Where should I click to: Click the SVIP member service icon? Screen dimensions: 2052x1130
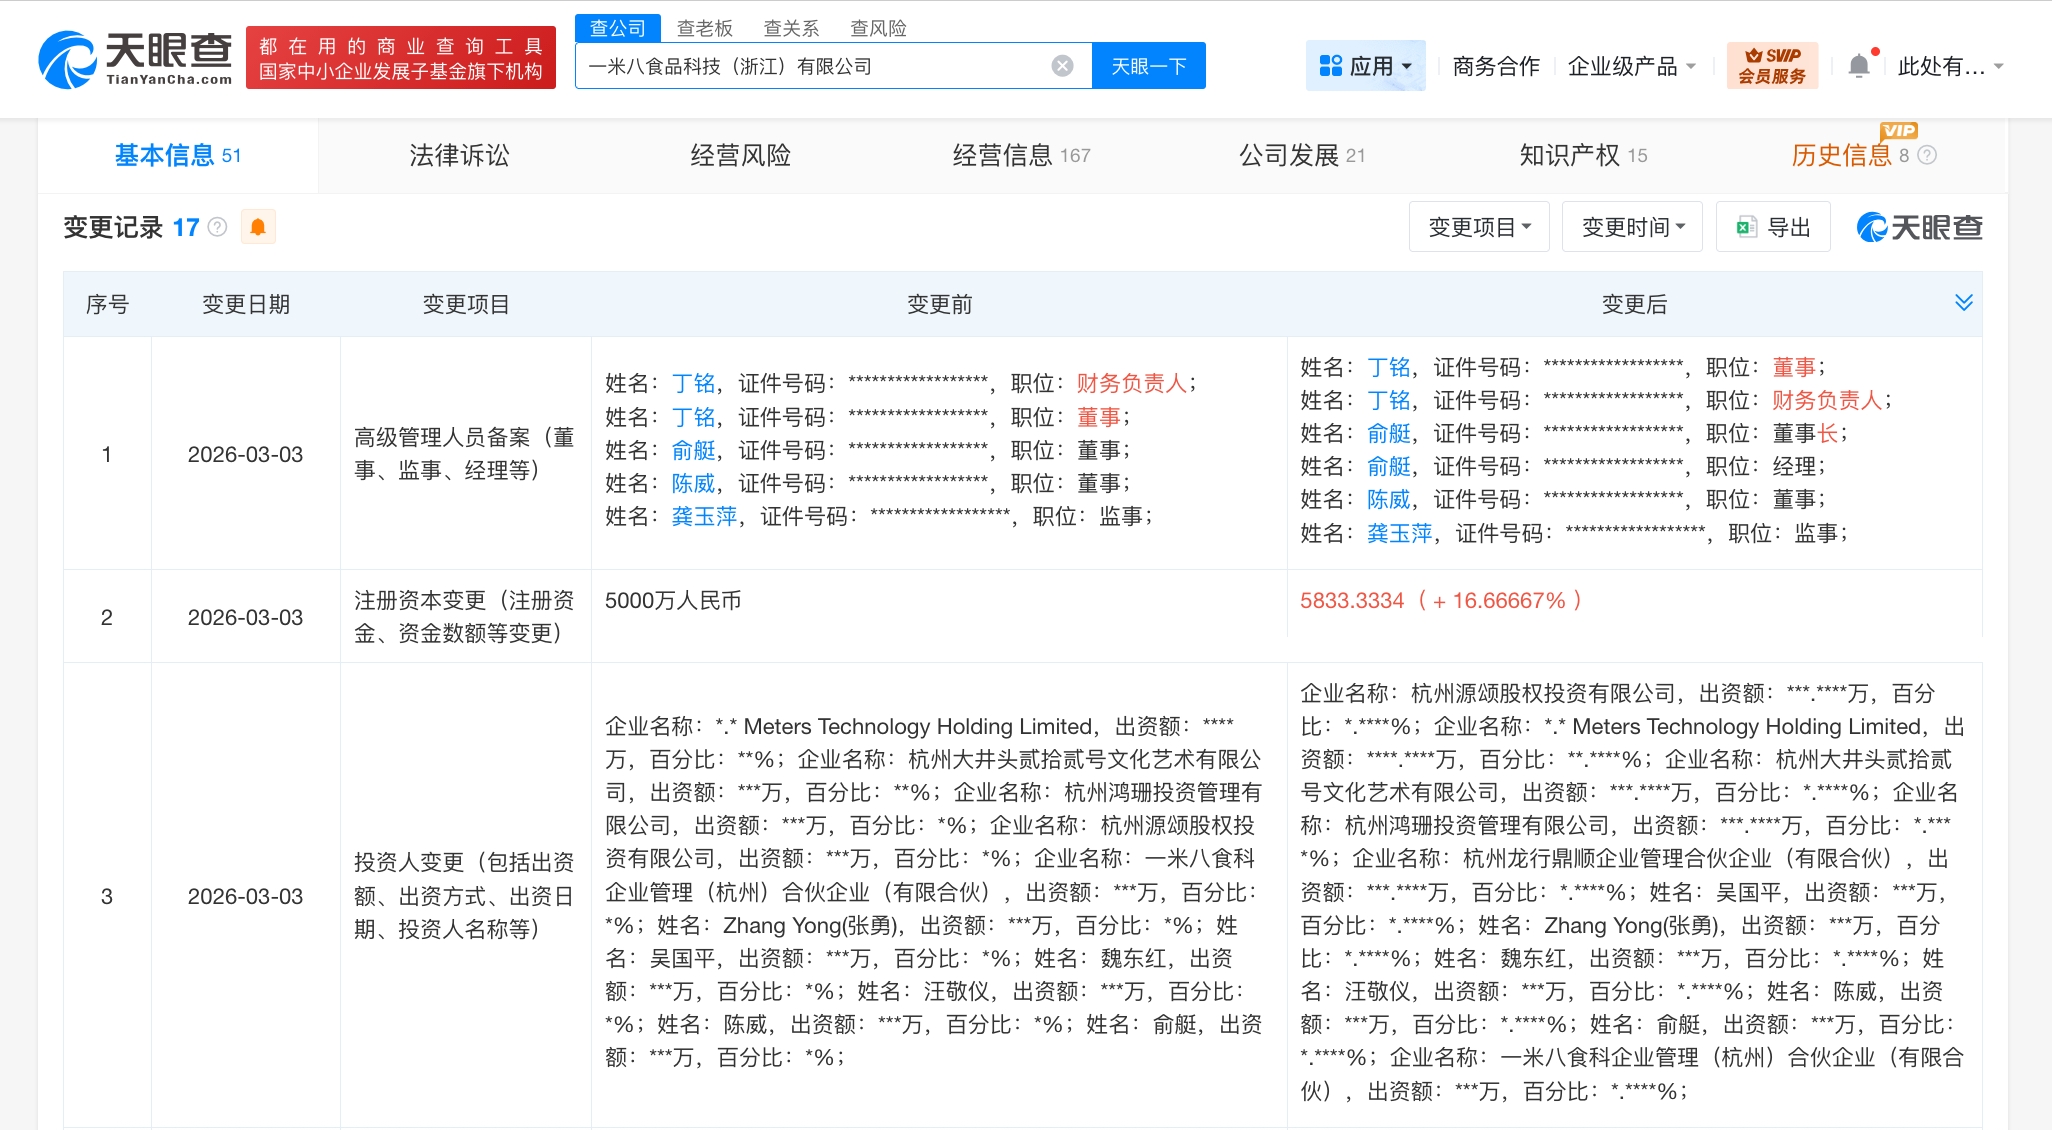tap(1771, 66)
